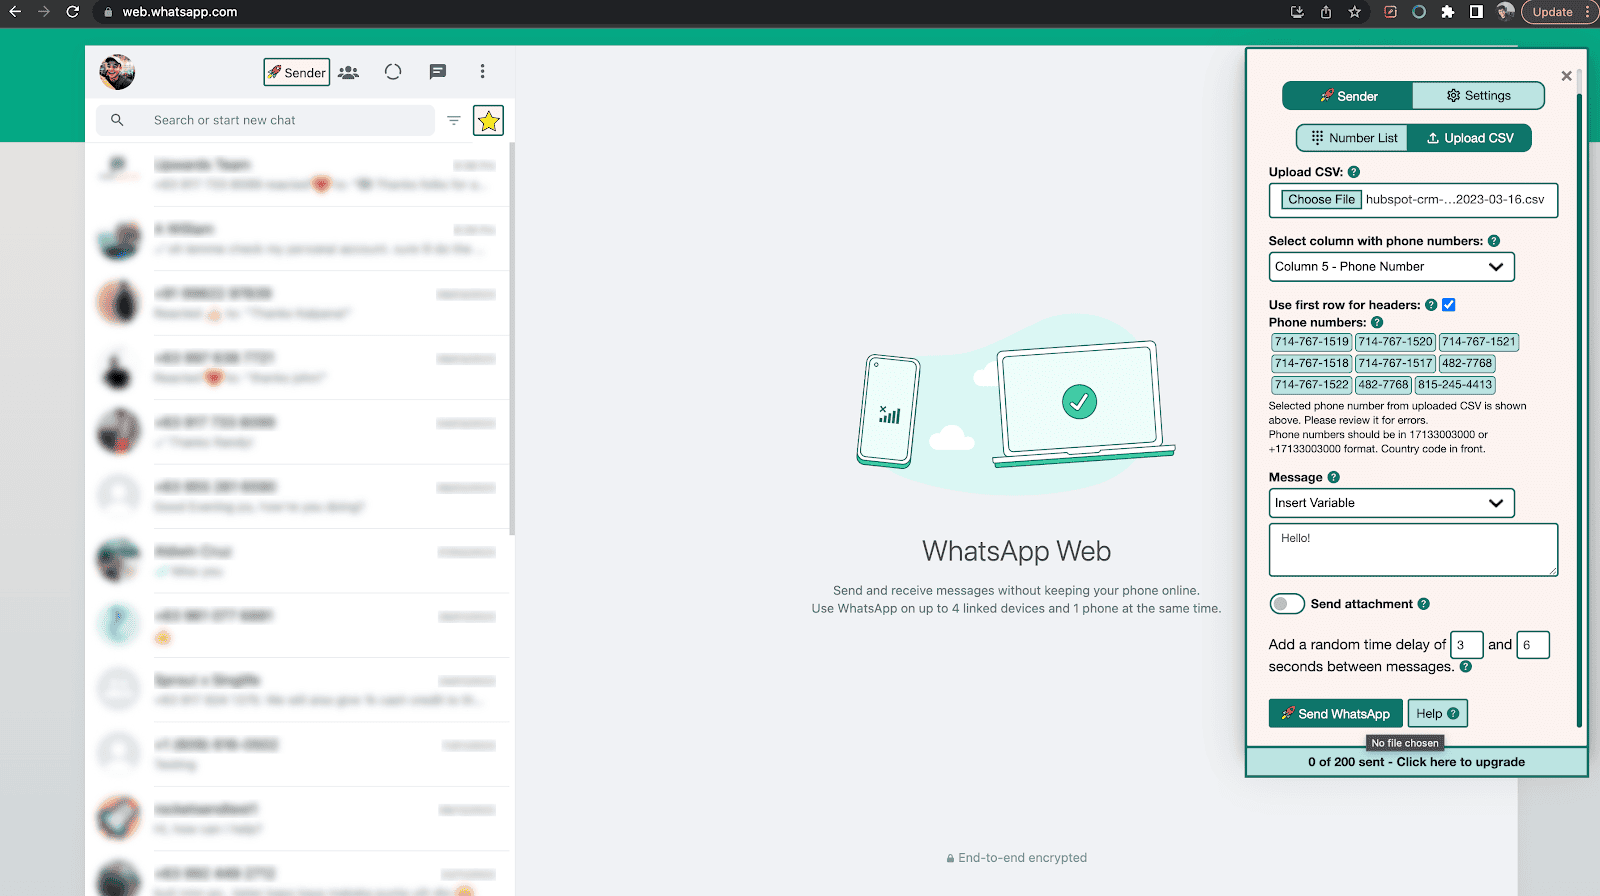Screen dimensions: 1600x896
Task: Click Send WhatsApp button
Action: point(1335,714)
